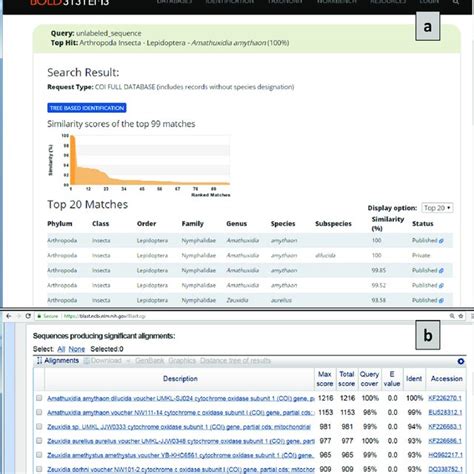
Task: View secure connection lock info
Action: click(x=39, y=316)
